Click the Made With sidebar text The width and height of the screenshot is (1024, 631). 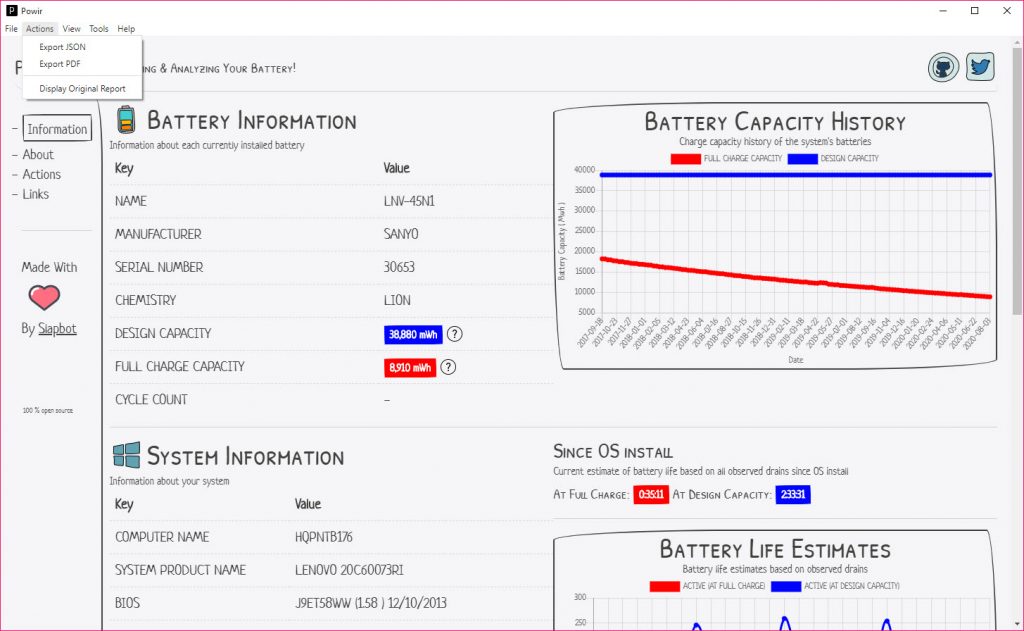coord(50,267)
